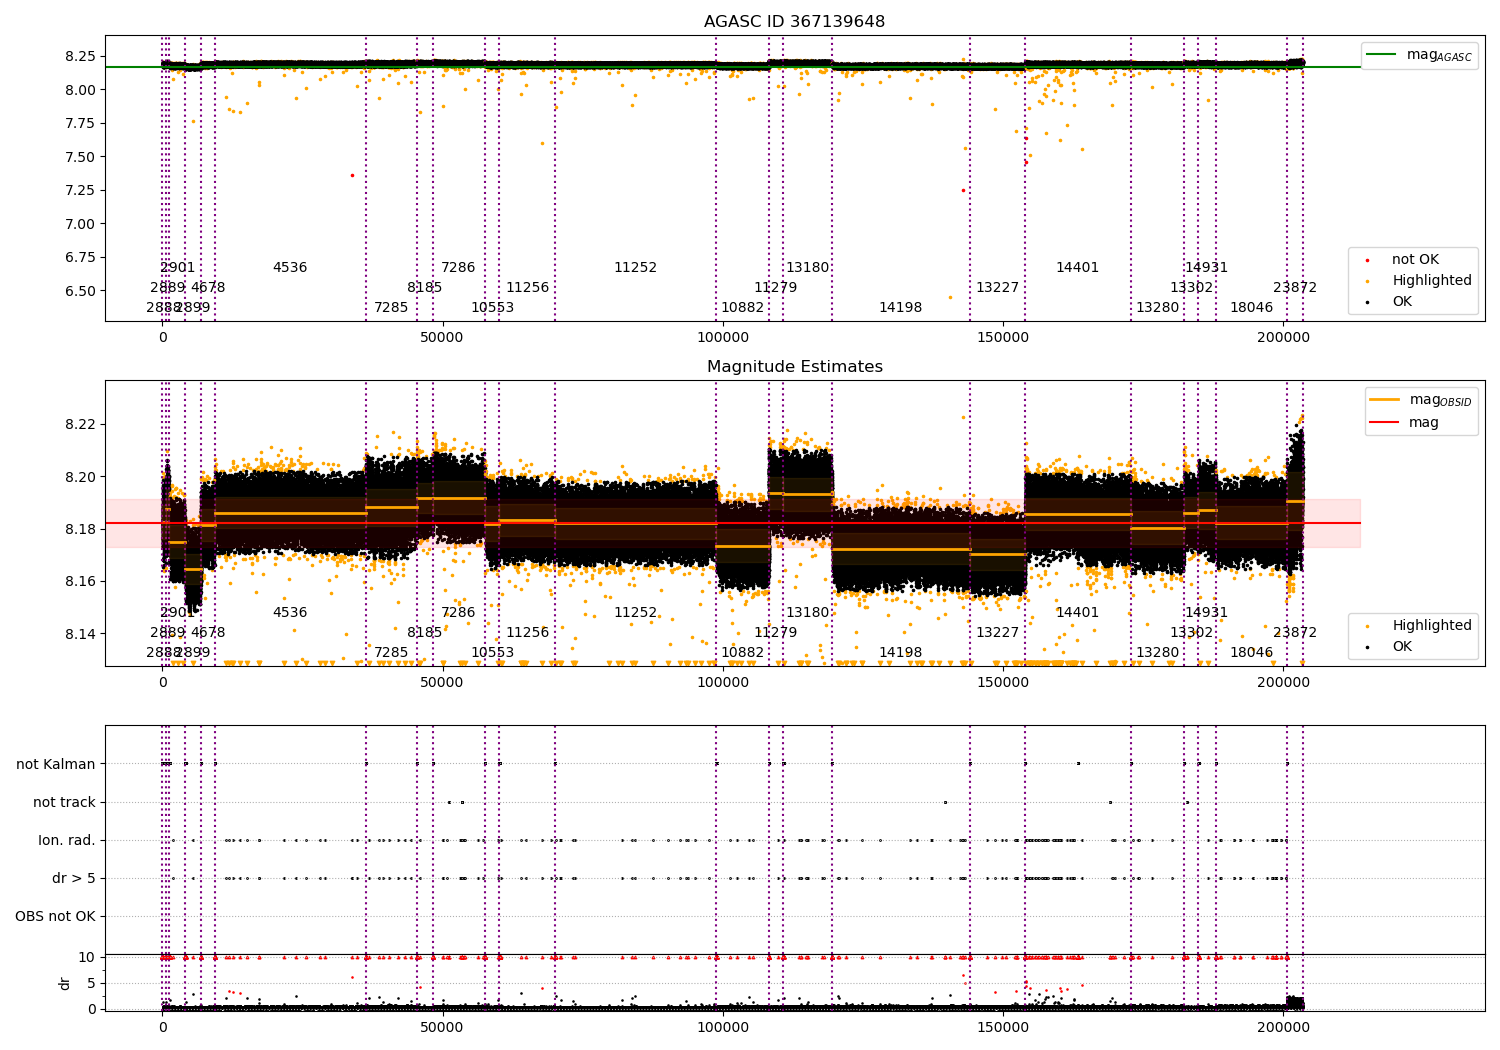Click the 7.75 y-axis tick label
The image size is (1500, 1050).
pos(79,123)
